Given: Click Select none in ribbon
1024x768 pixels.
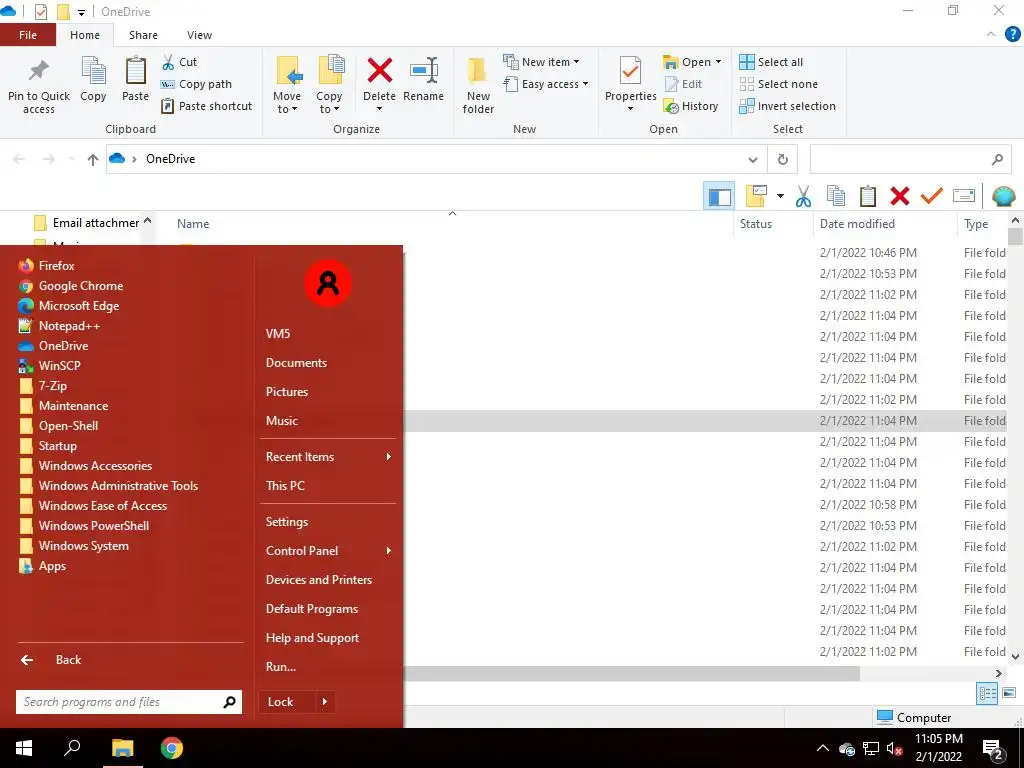Looking at the screenshot, I should 778,84.
